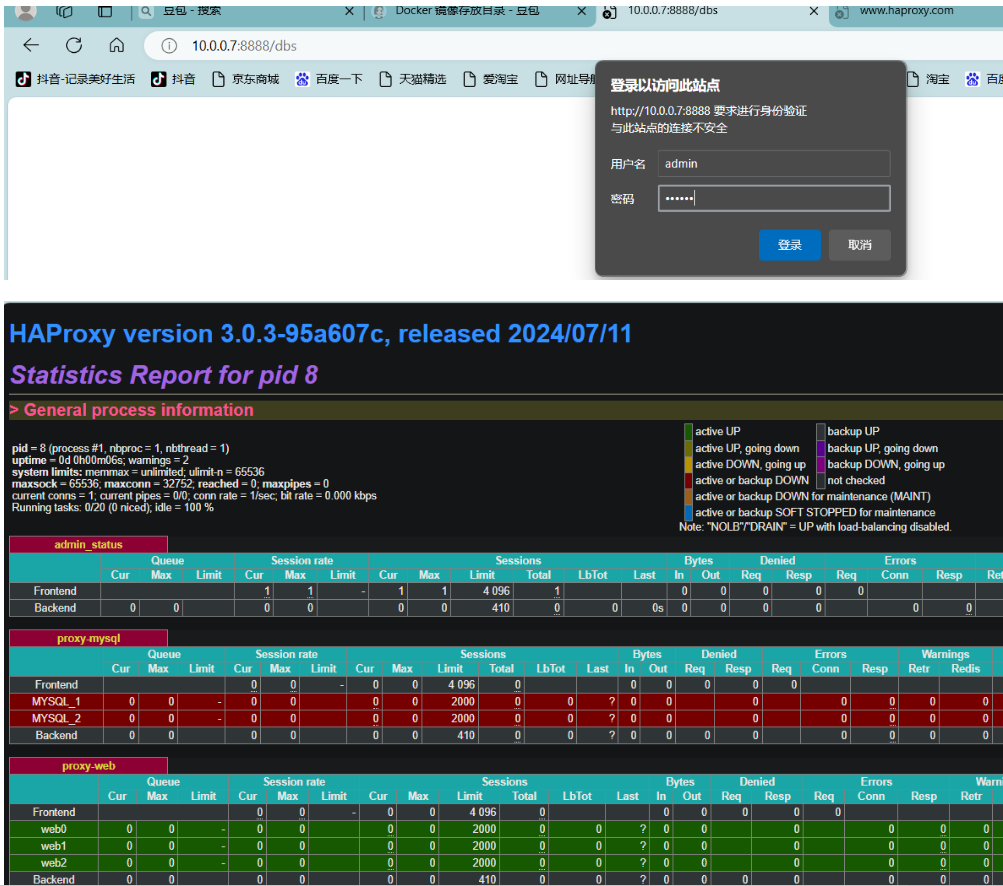Click the active or backup DOWN swatch
The width and height of the screenshot is (1003, 886).
(688, 480)
